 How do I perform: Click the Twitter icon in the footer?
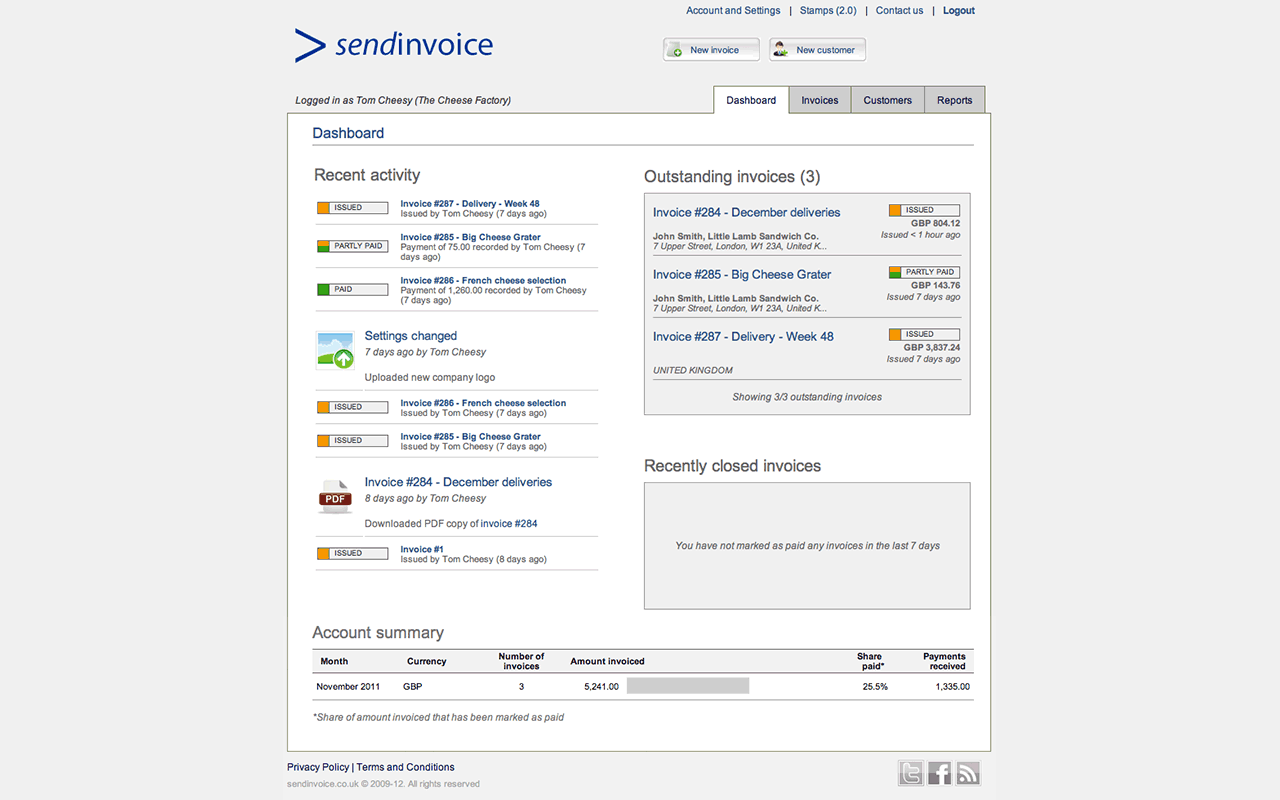[x=911, y=773]
